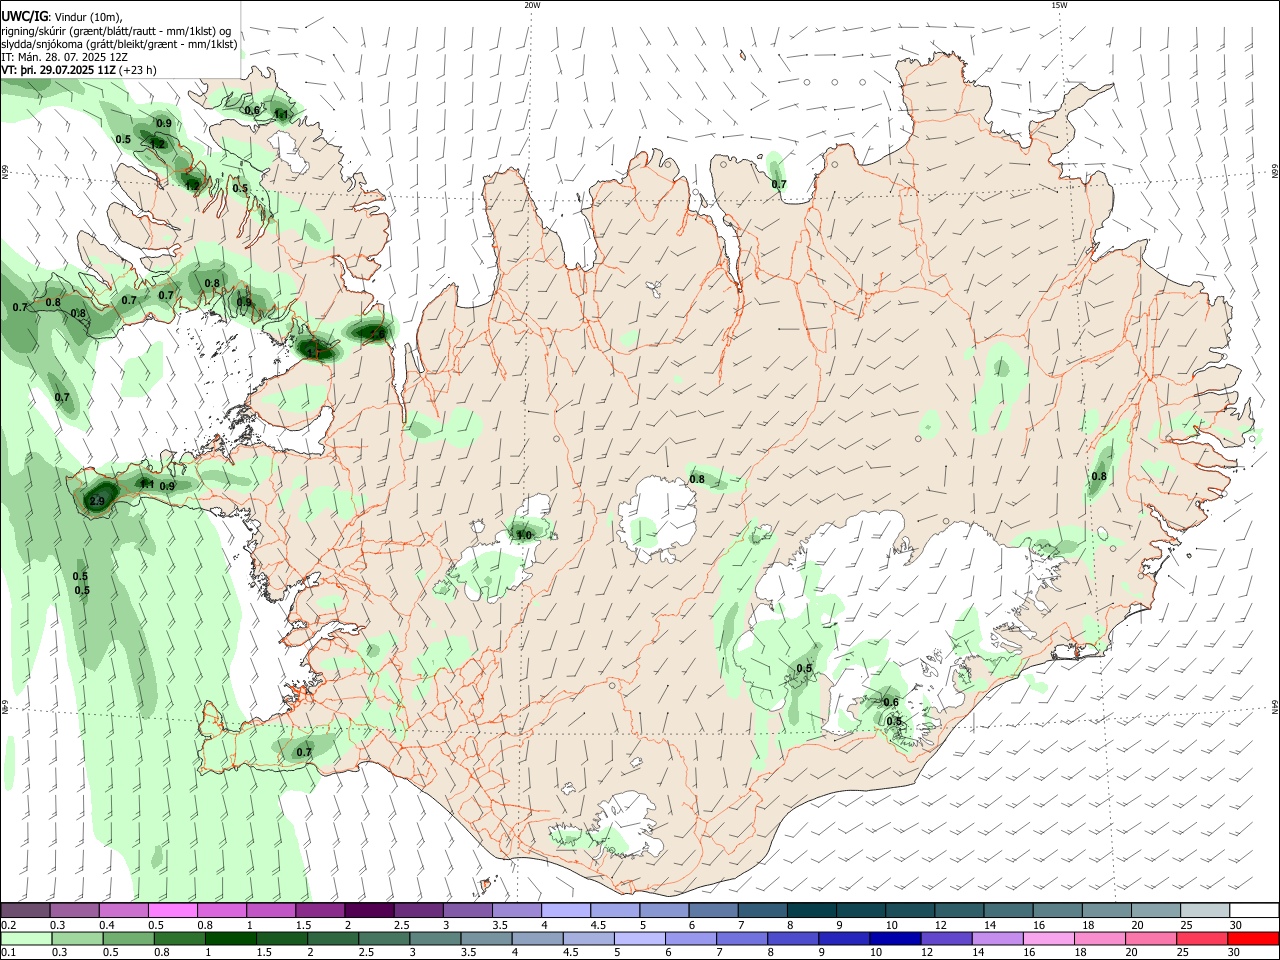Click the "20W" longitude label
Image resolution: width=1280 pixels, height=960 pixels.
pos(532,5)
